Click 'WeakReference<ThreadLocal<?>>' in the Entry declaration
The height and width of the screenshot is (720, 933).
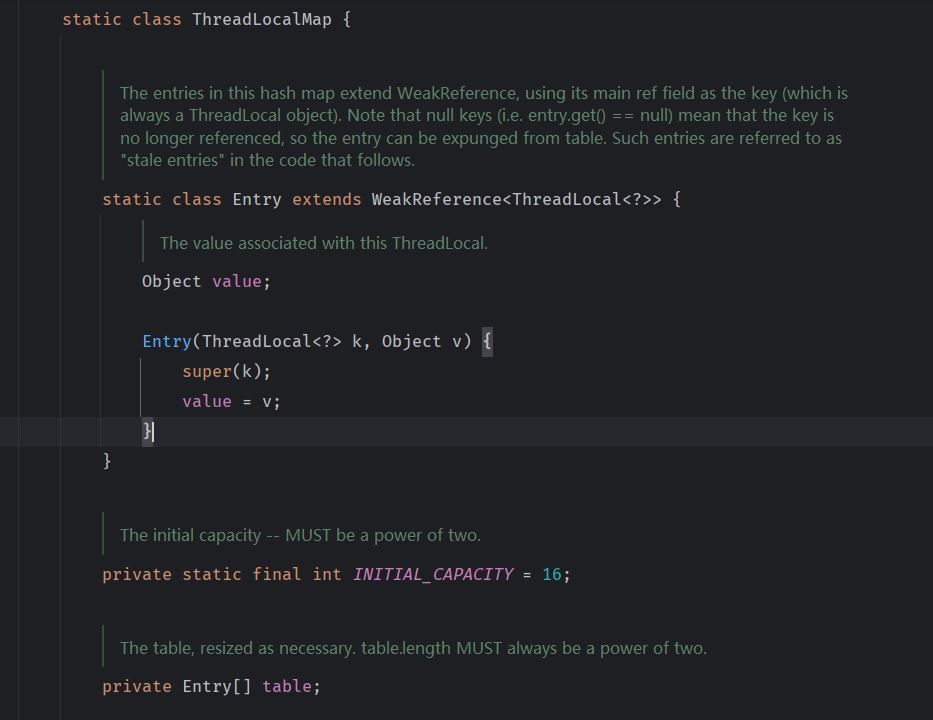click(x=516, y=199)
